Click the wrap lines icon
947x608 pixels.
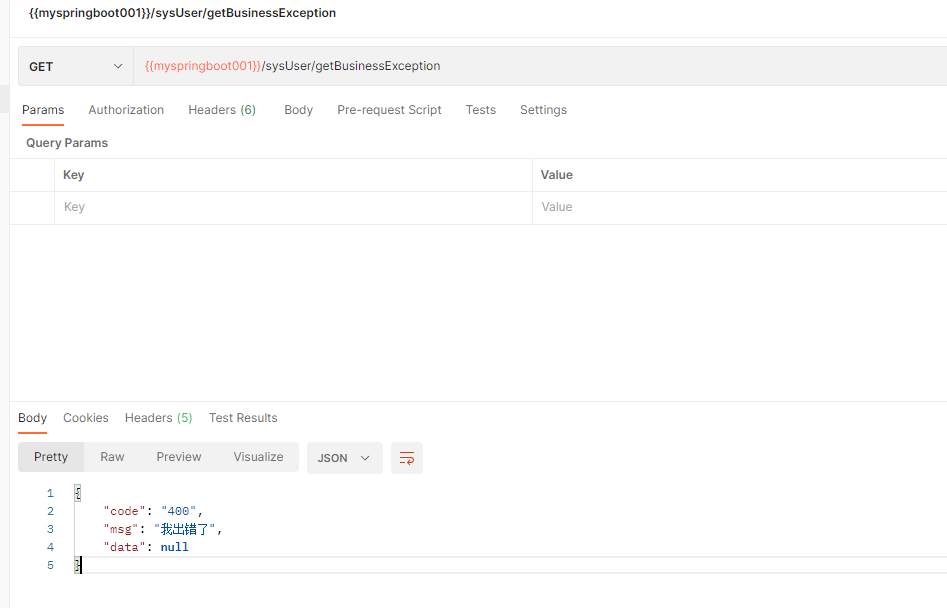[407, 458]
